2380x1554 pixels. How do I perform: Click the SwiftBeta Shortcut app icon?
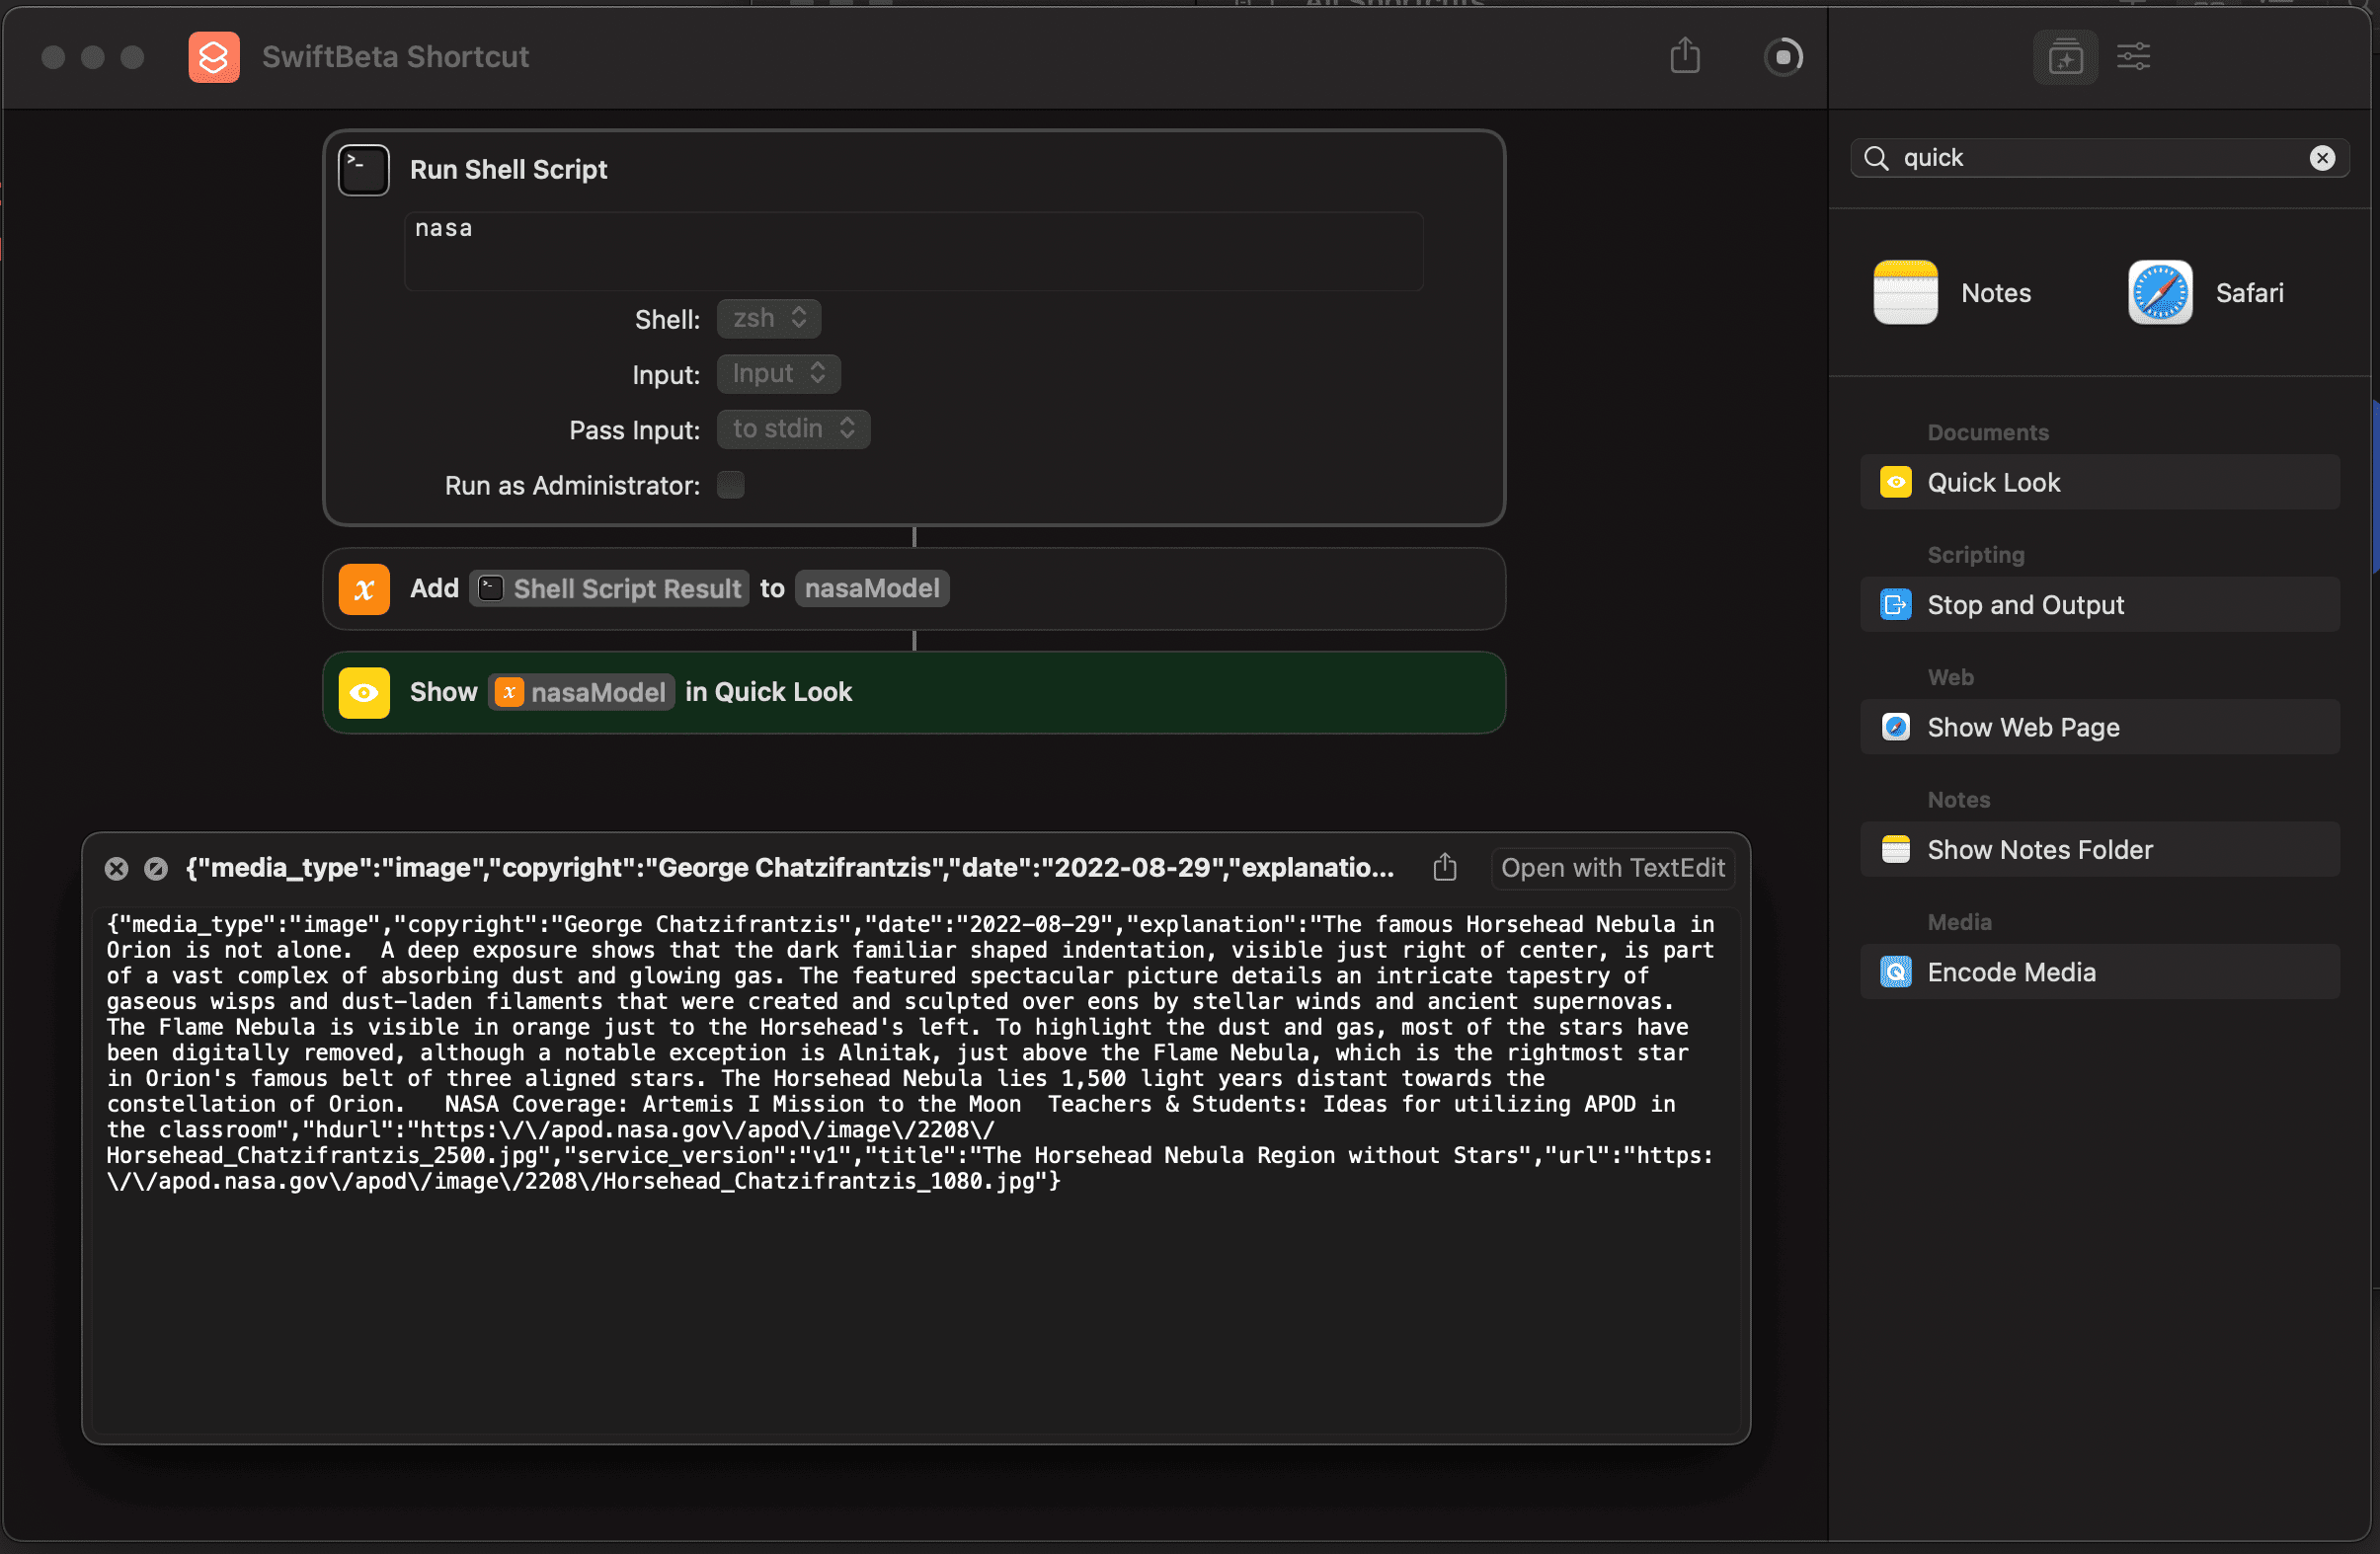pyautogui.click(x=214, y=57)
